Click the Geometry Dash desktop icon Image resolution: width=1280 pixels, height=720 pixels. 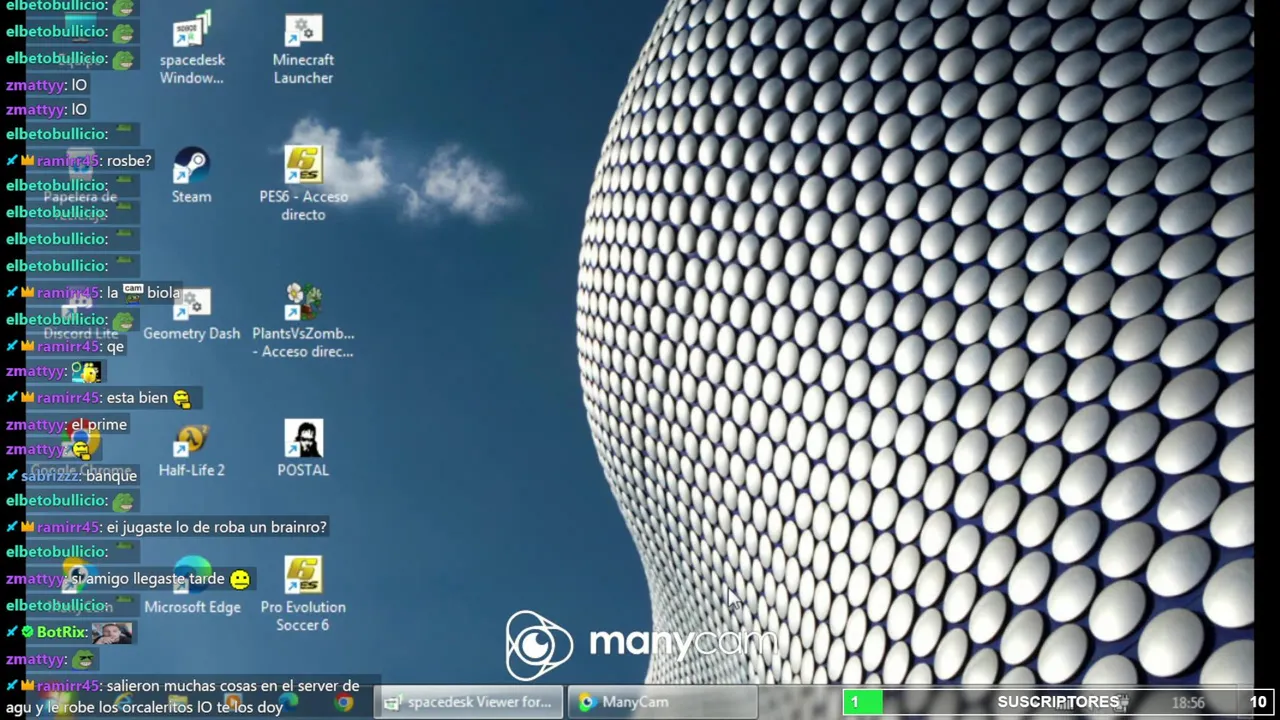pyautogui.click(x=191, y=314)
